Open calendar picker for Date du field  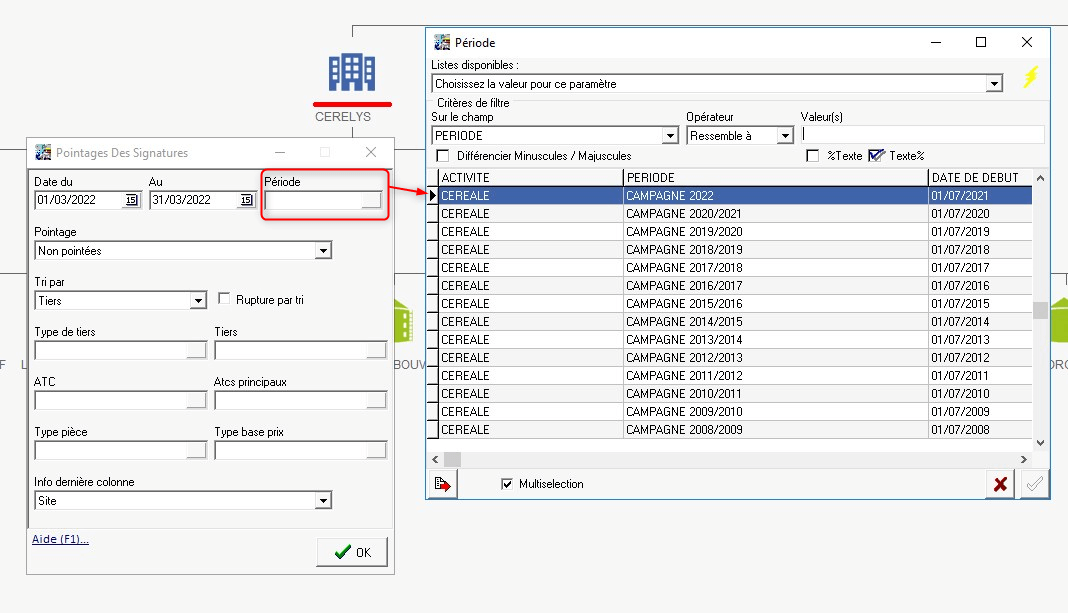pos(131,200)
